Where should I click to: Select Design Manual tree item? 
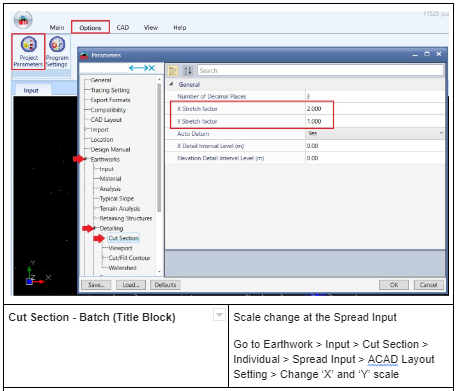pos(110,149)
